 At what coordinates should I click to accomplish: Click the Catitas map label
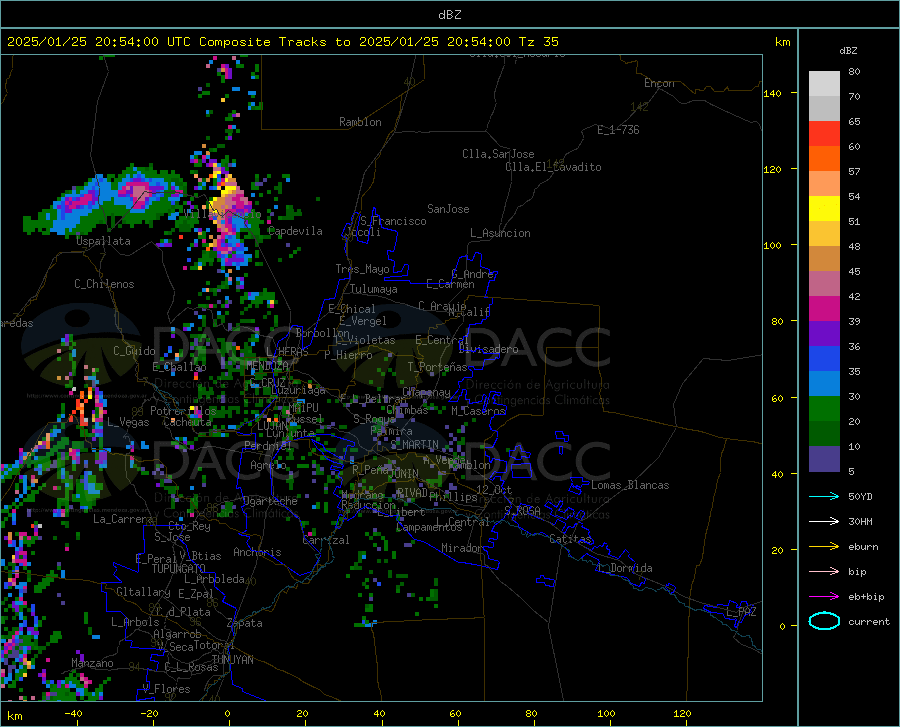[571, 539]
